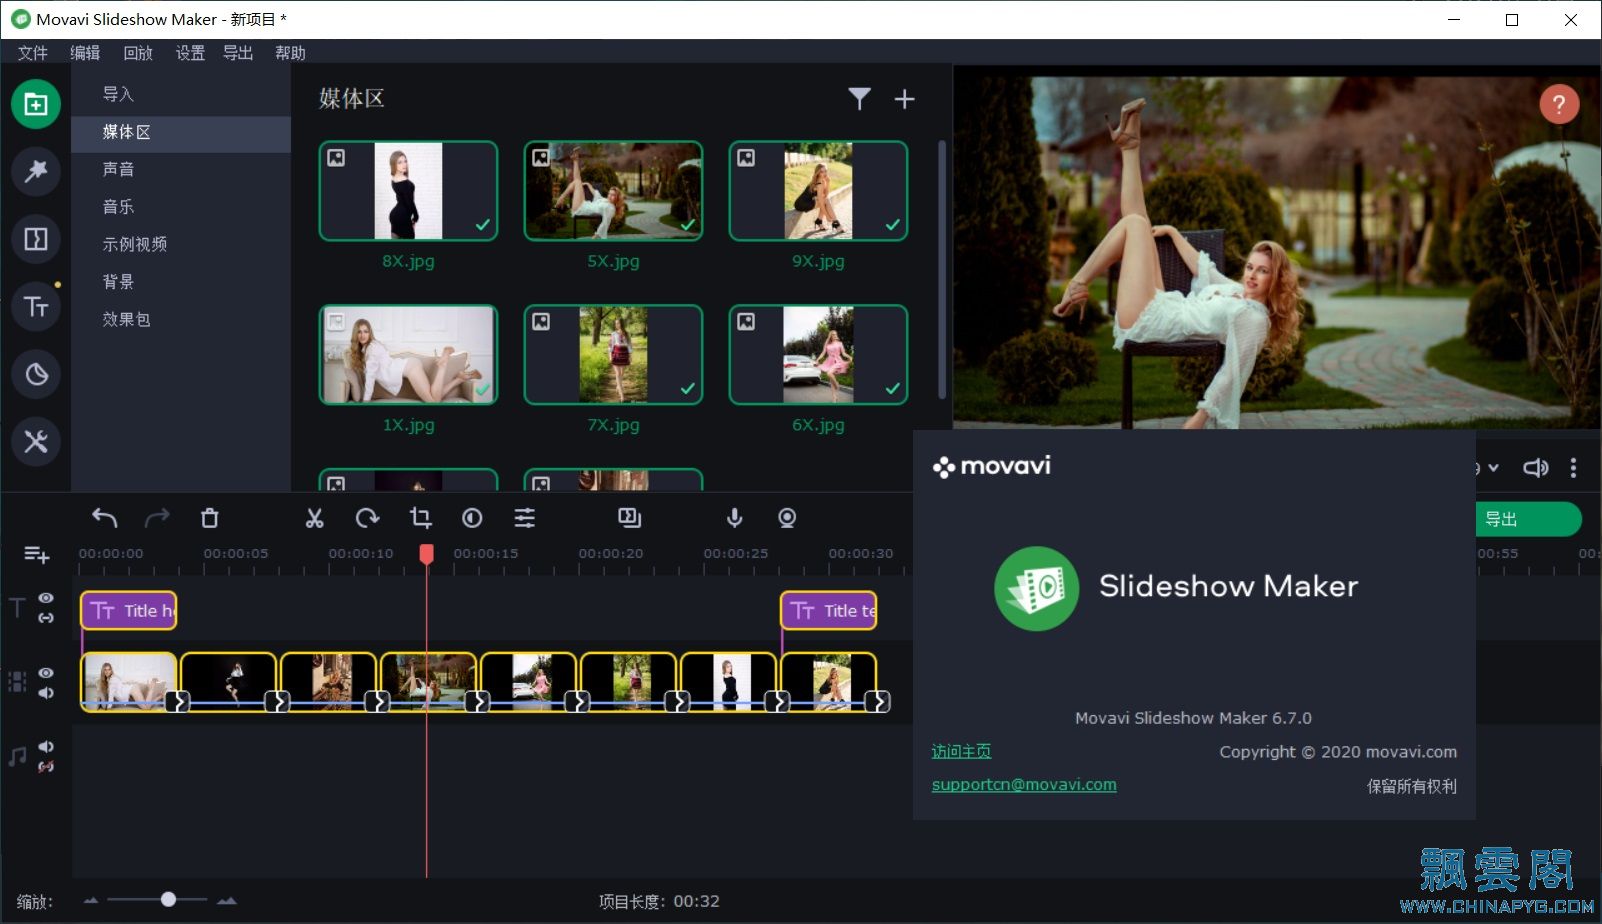The image size is (1602, 924).
Task: Click the zoom out timeline icon
Action: point(91,901)
